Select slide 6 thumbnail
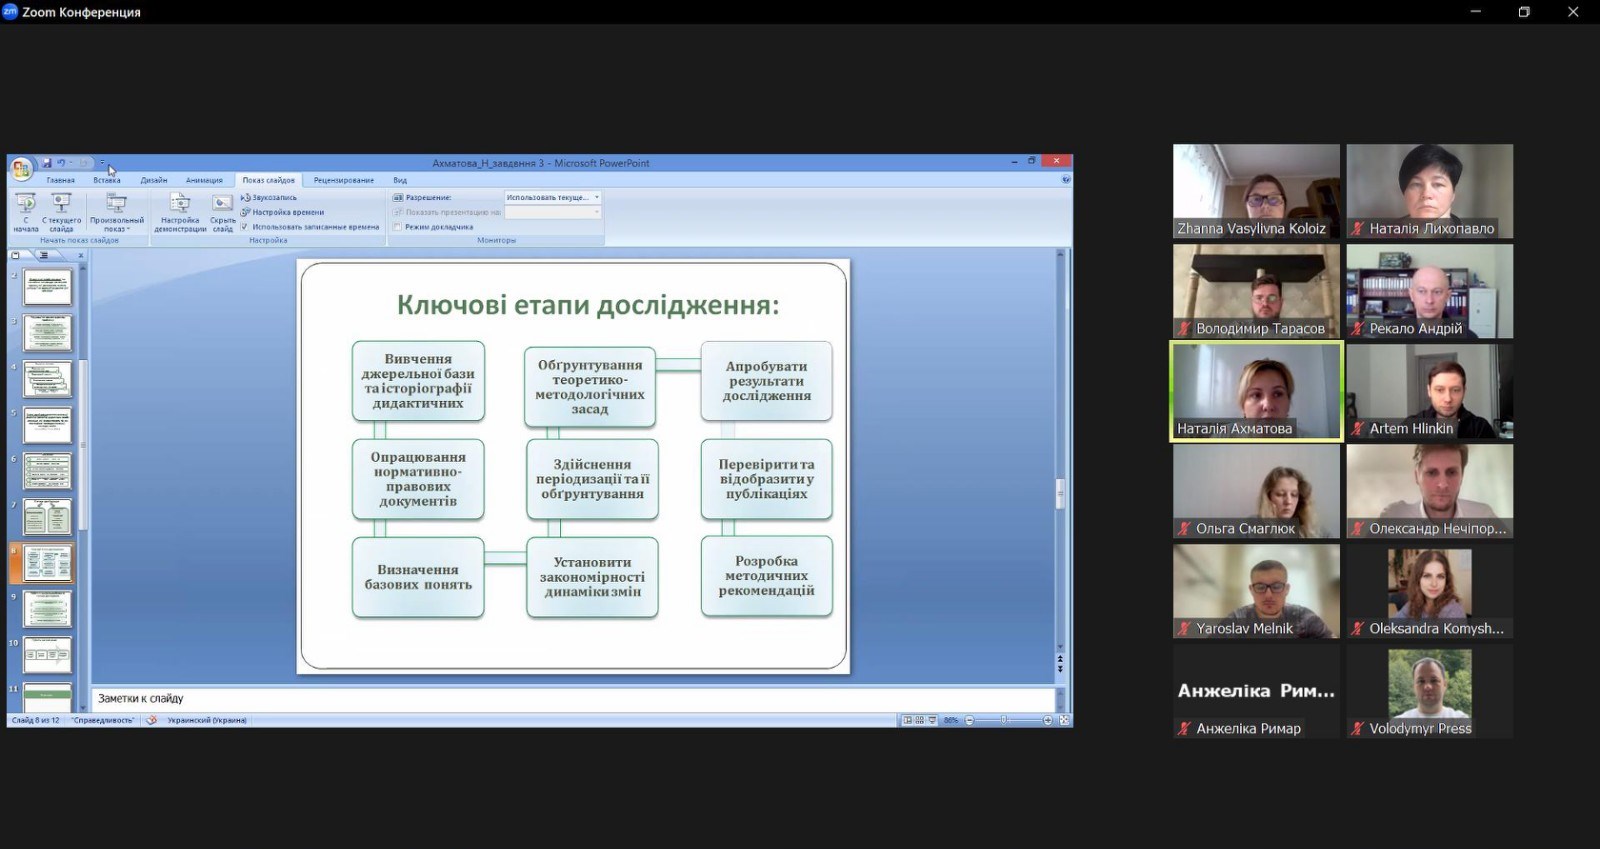1600x849 pixels. [48, 472]
